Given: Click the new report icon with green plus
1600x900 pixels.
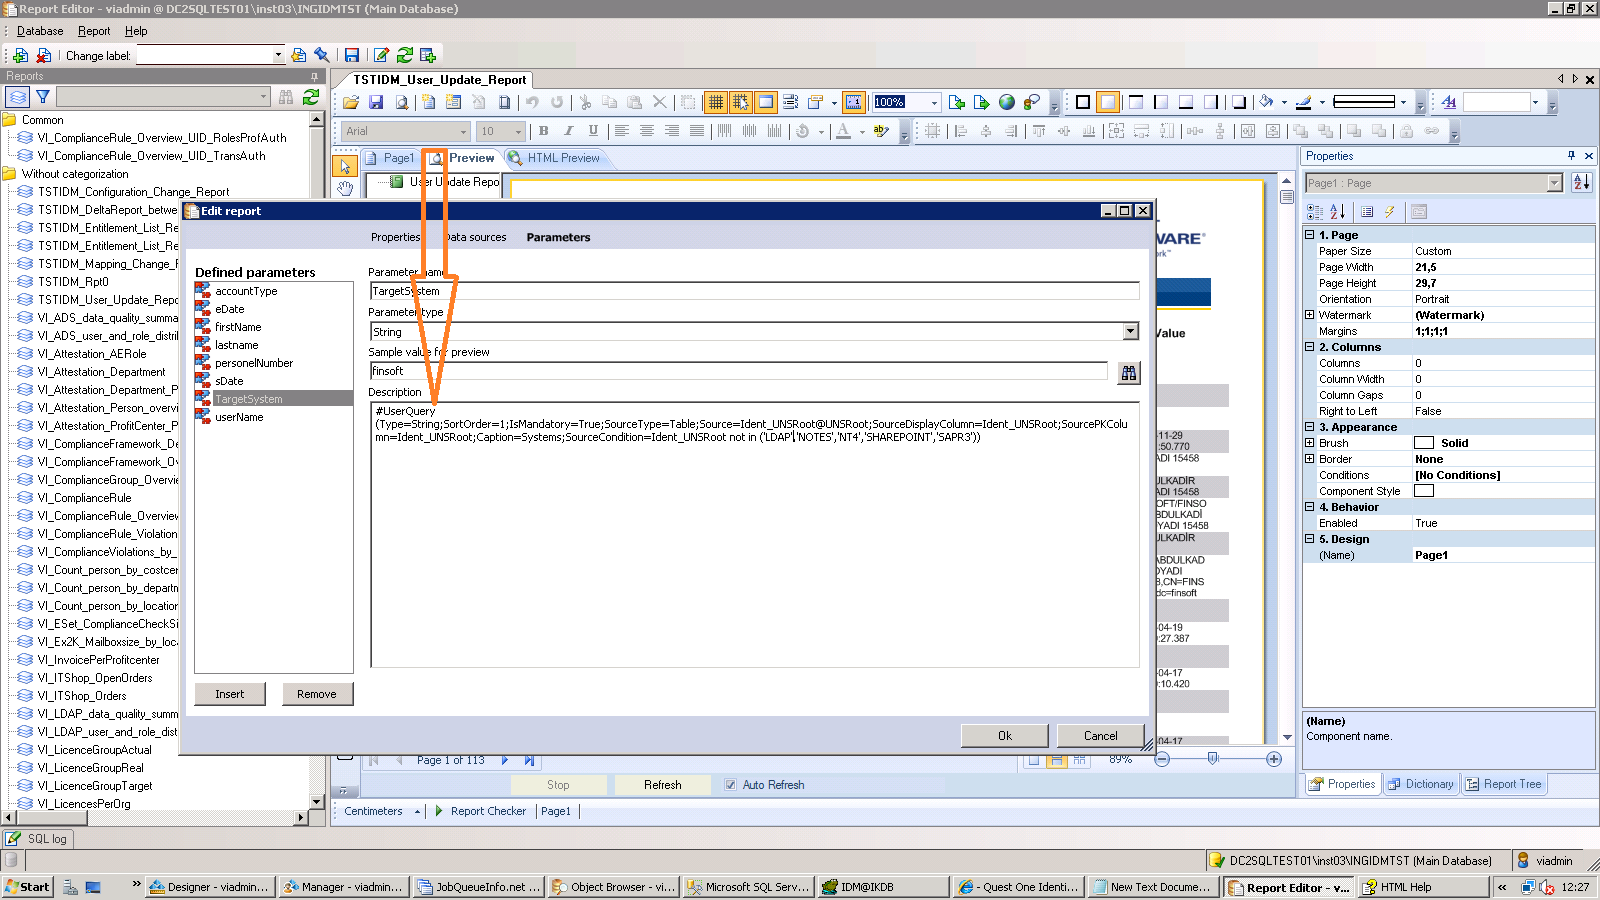Looking at the screenshot, I should 20,55.
